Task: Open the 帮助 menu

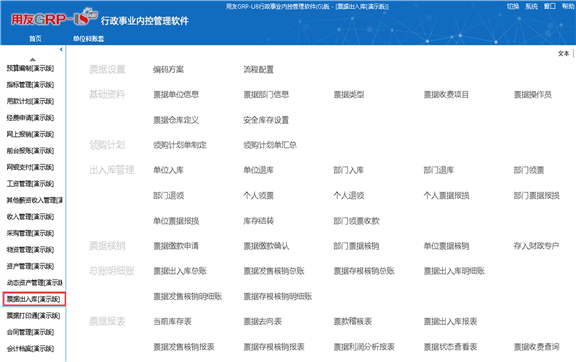Action: click(x=568, y=6)
